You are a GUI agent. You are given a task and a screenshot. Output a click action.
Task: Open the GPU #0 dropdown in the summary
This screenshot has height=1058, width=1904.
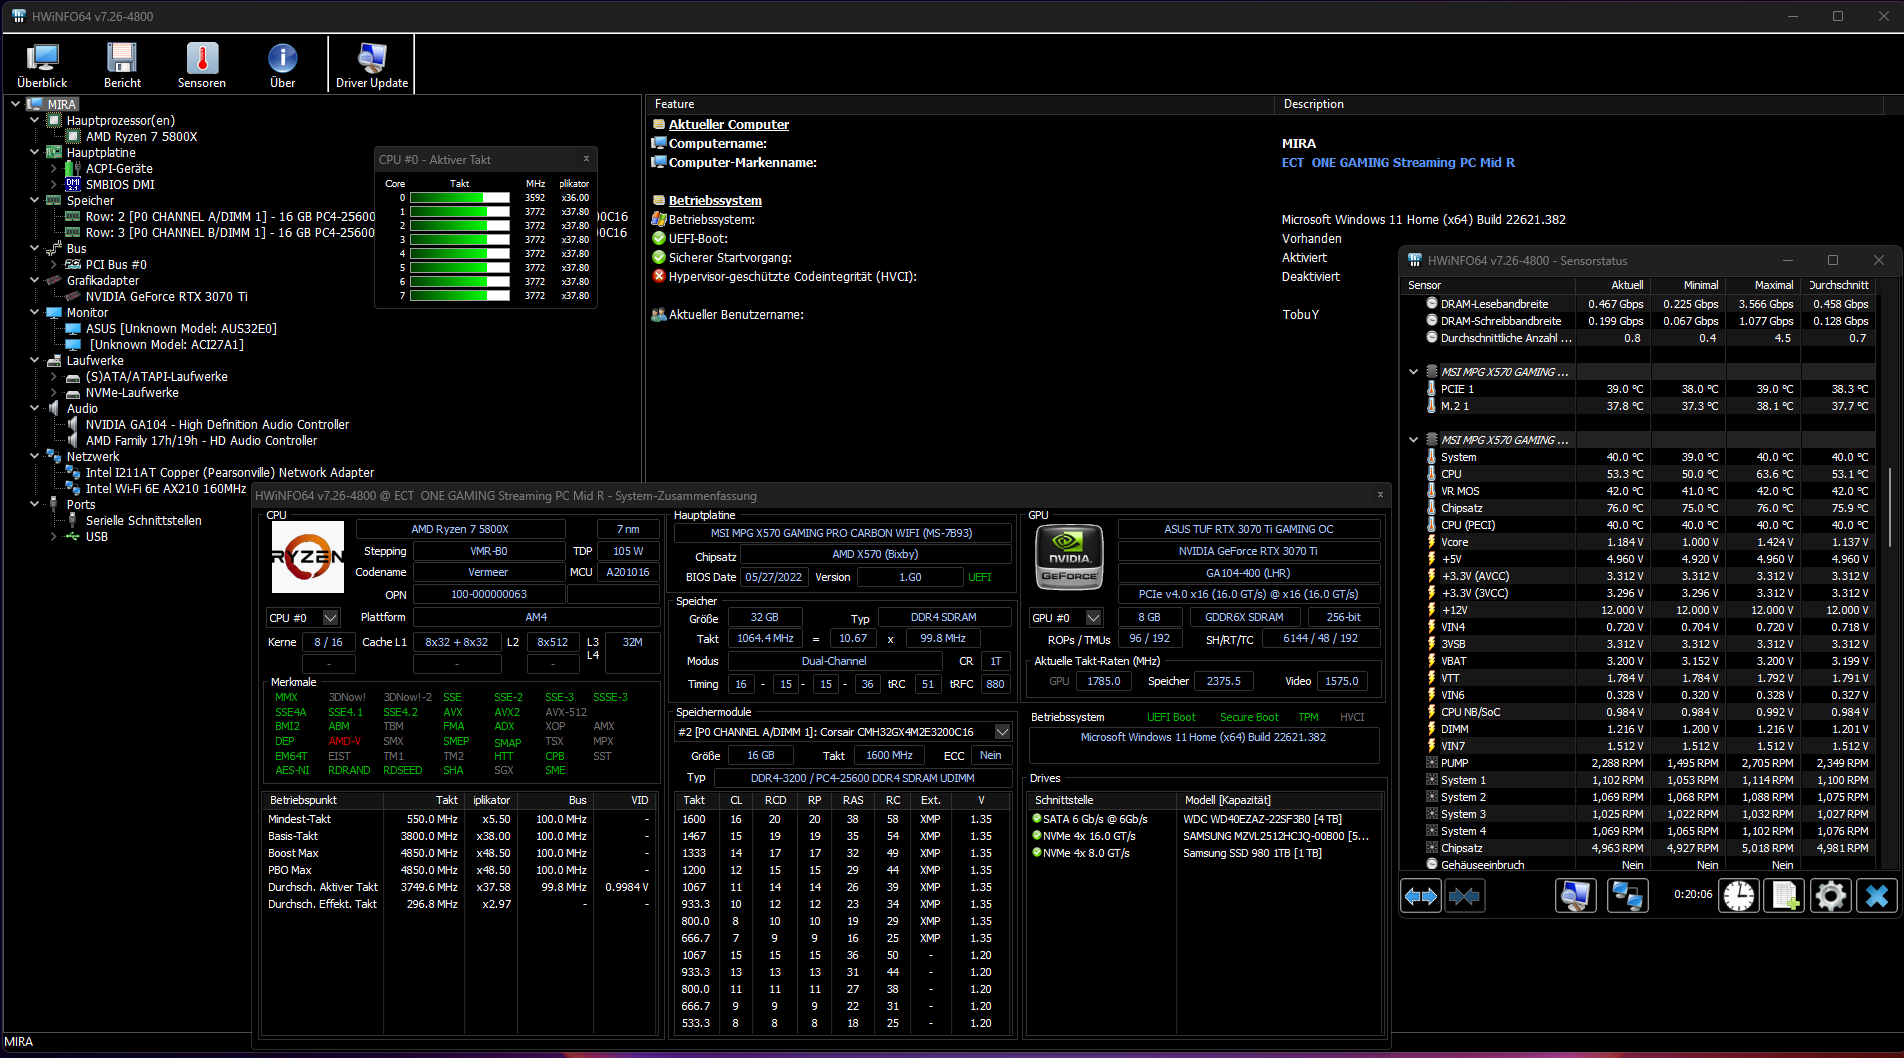[x=1093, y=618]
